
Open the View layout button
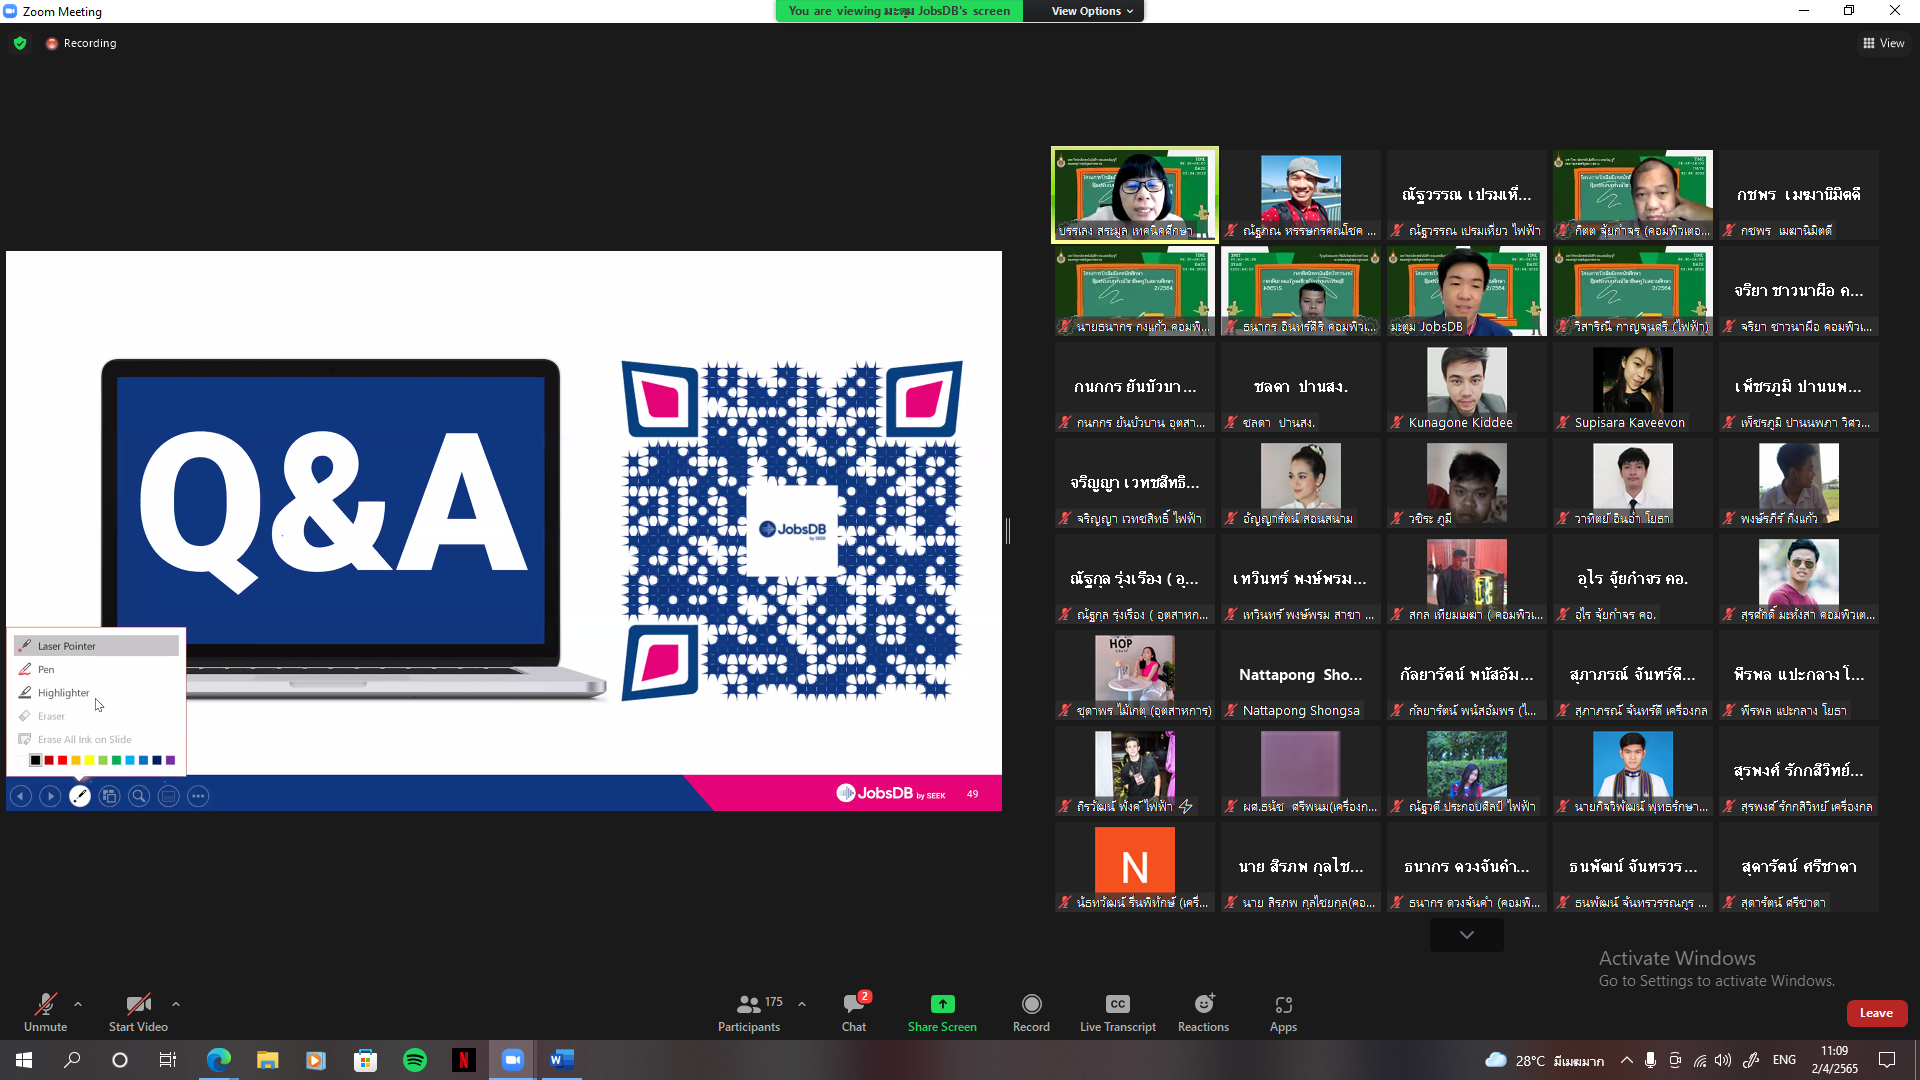pyautogui.click(x=1883, y=43)
